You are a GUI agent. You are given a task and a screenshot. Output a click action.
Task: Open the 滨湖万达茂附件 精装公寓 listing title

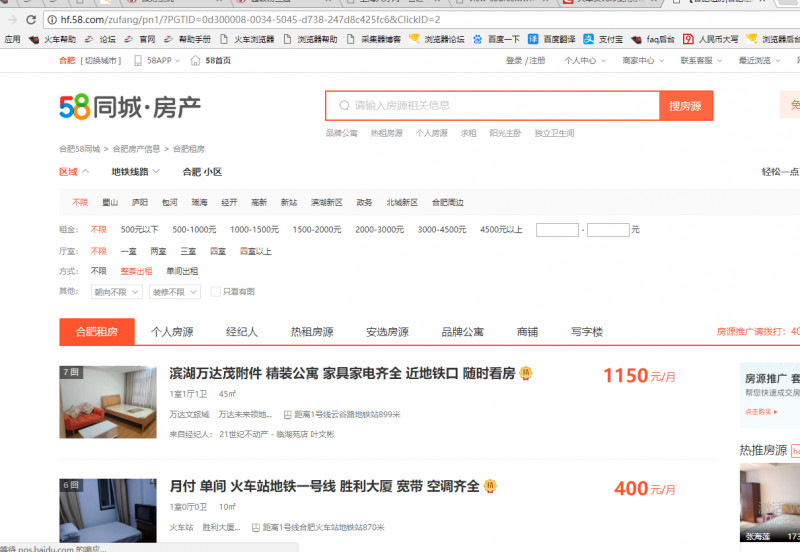(342, 373)
